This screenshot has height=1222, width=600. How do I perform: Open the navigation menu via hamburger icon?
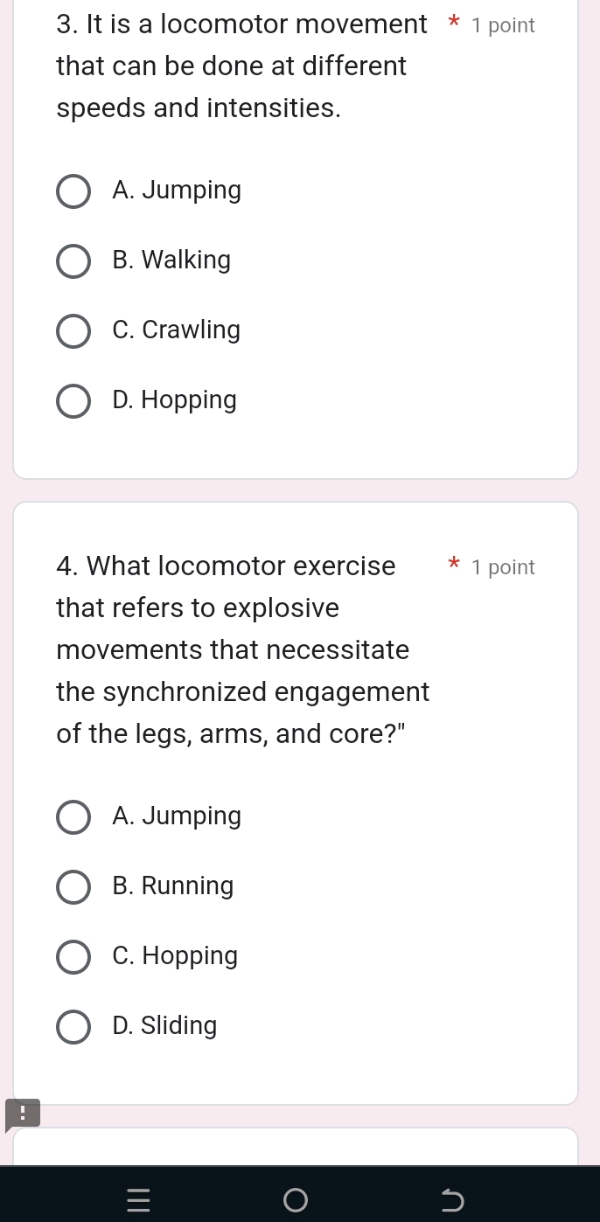138,1199
